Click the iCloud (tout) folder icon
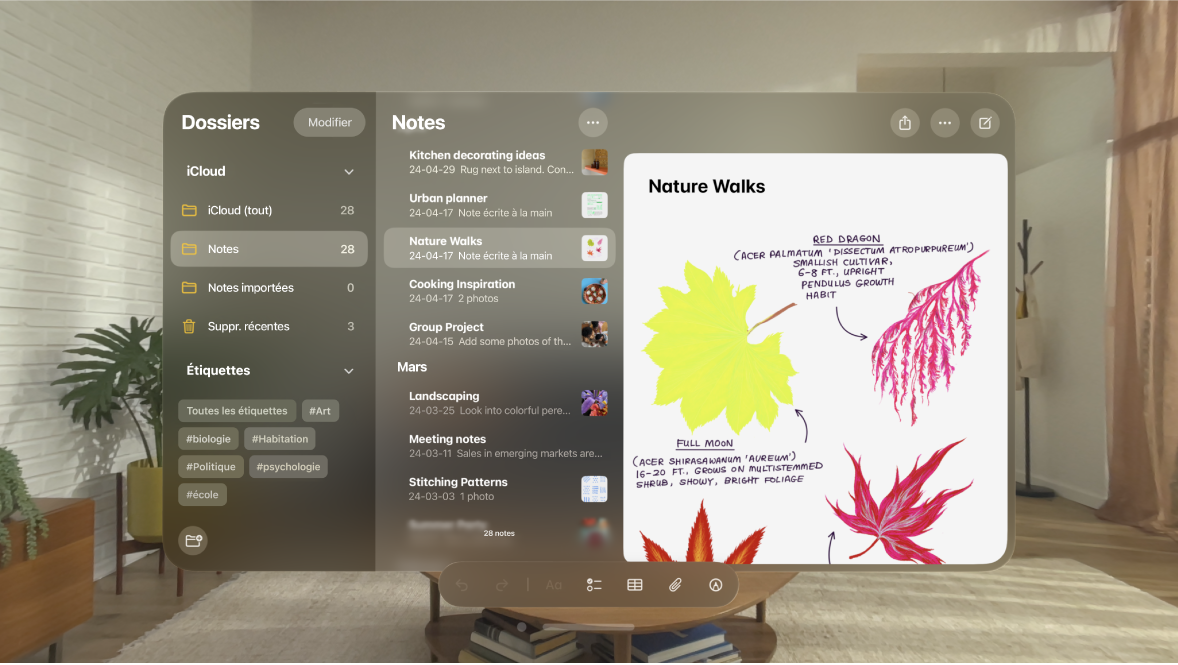Screen dimensions: 1178x665 point(189,210)
